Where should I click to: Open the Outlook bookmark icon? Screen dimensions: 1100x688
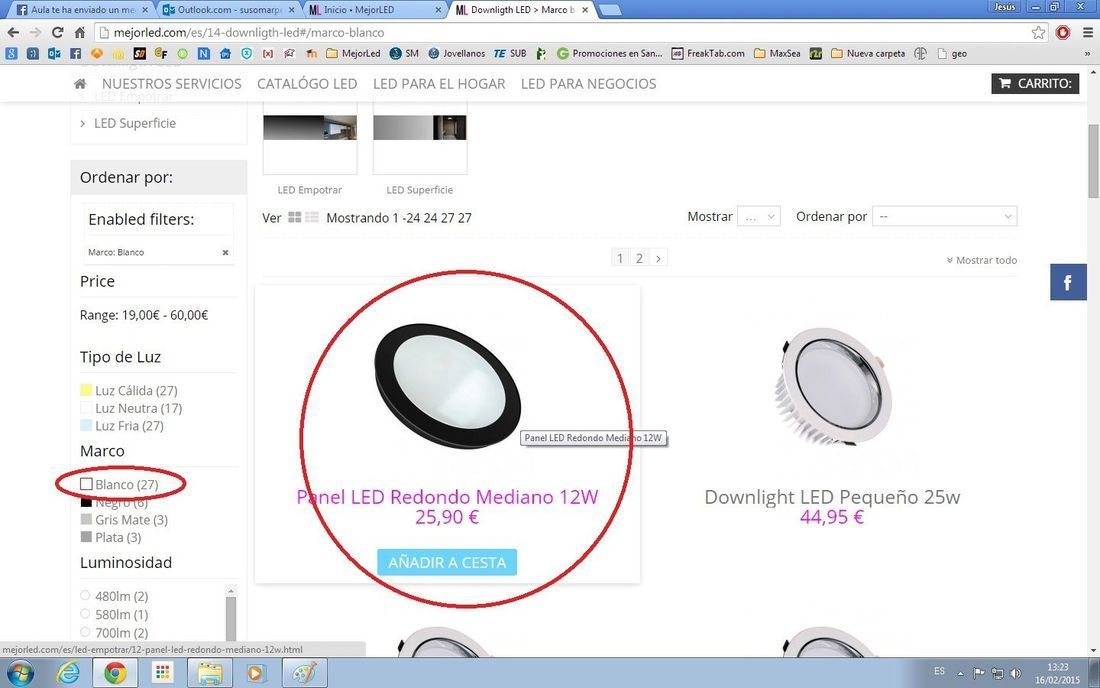pos(54,53)
